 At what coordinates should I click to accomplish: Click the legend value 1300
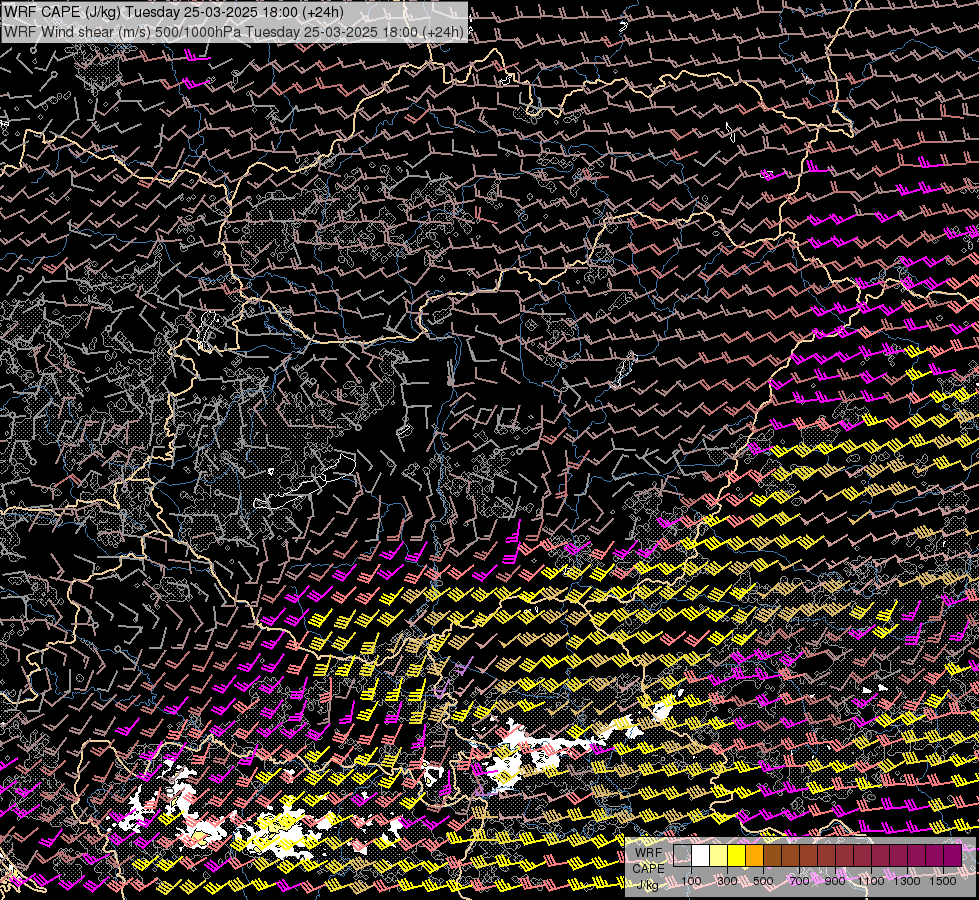point(907,881)
